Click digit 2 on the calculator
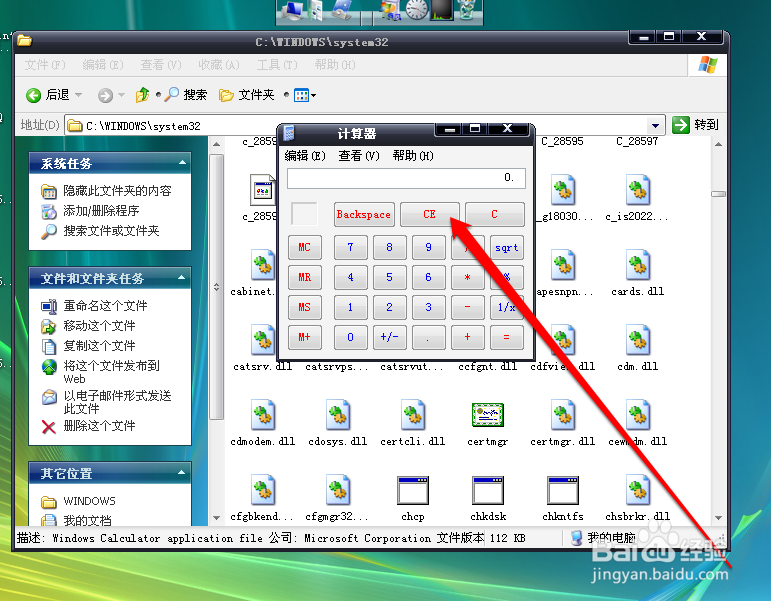771x601 pixels. (x=389, y=307)
